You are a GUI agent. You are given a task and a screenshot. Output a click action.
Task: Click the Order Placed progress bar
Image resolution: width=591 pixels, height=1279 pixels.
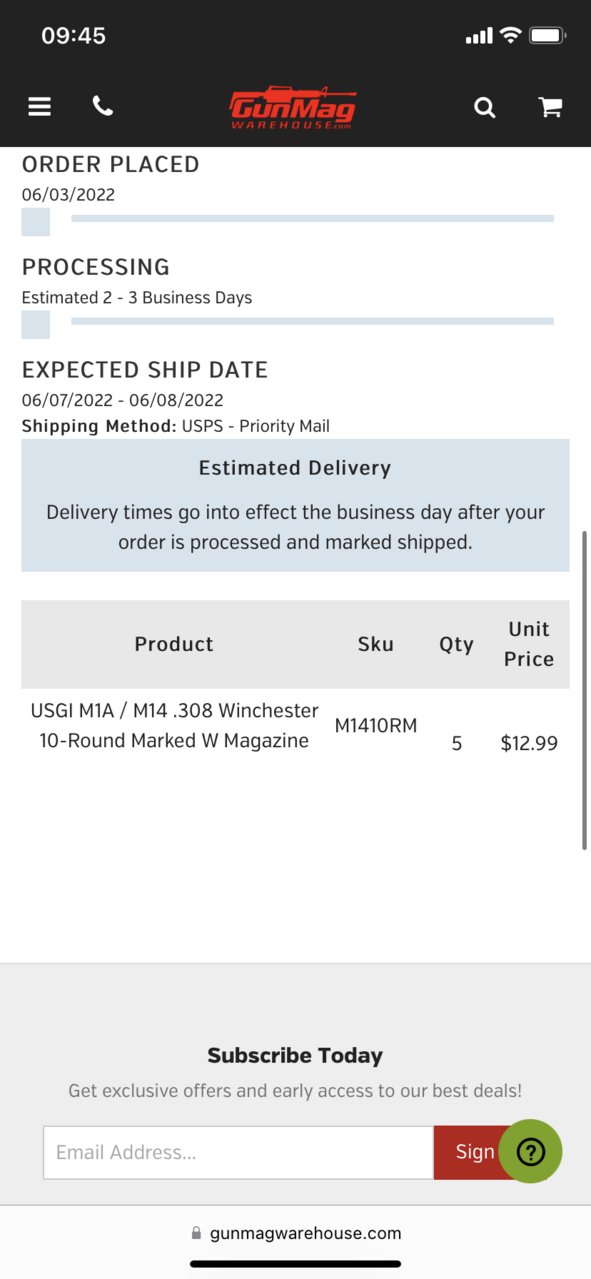[x=312, y=218]
